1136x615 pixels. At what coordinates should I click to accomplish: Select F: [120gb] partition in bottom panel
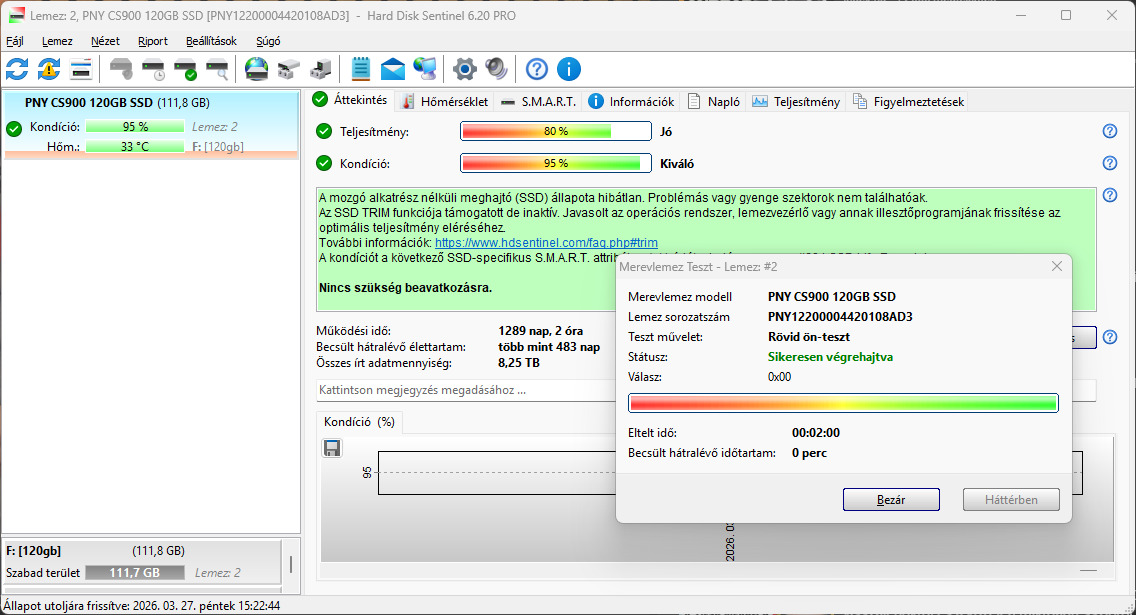[142, 561]
